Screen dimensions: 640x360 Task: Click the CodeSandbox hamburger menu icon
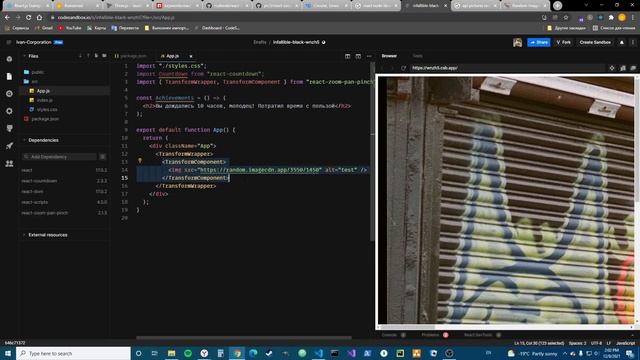[9, 42]
